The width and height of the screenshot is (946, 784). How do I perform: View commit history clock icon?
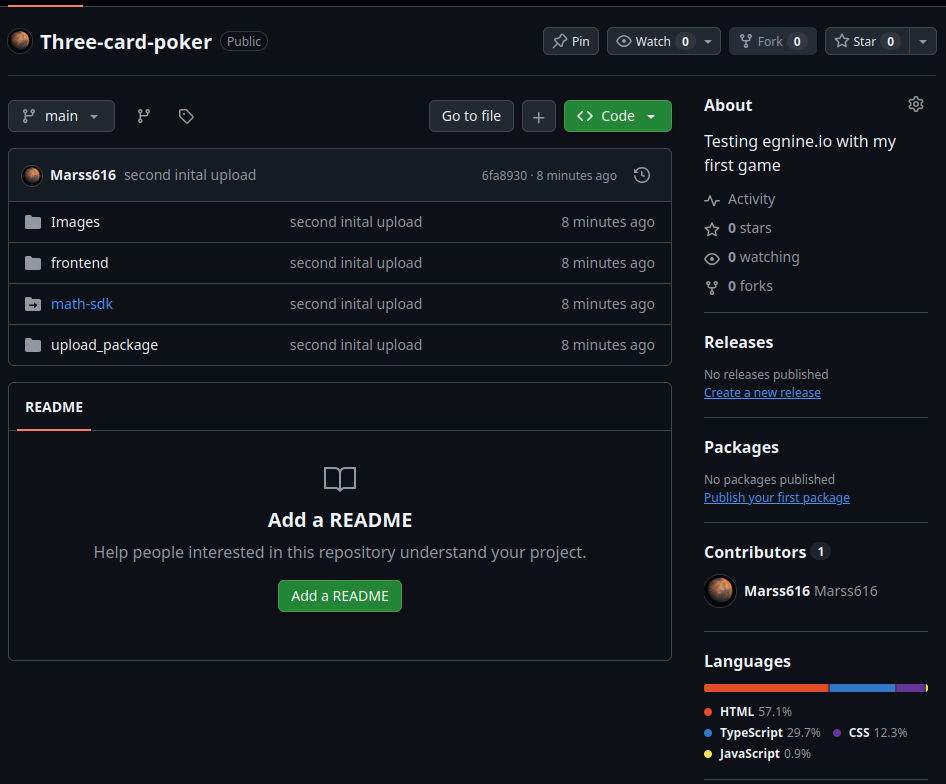(642, 175)
